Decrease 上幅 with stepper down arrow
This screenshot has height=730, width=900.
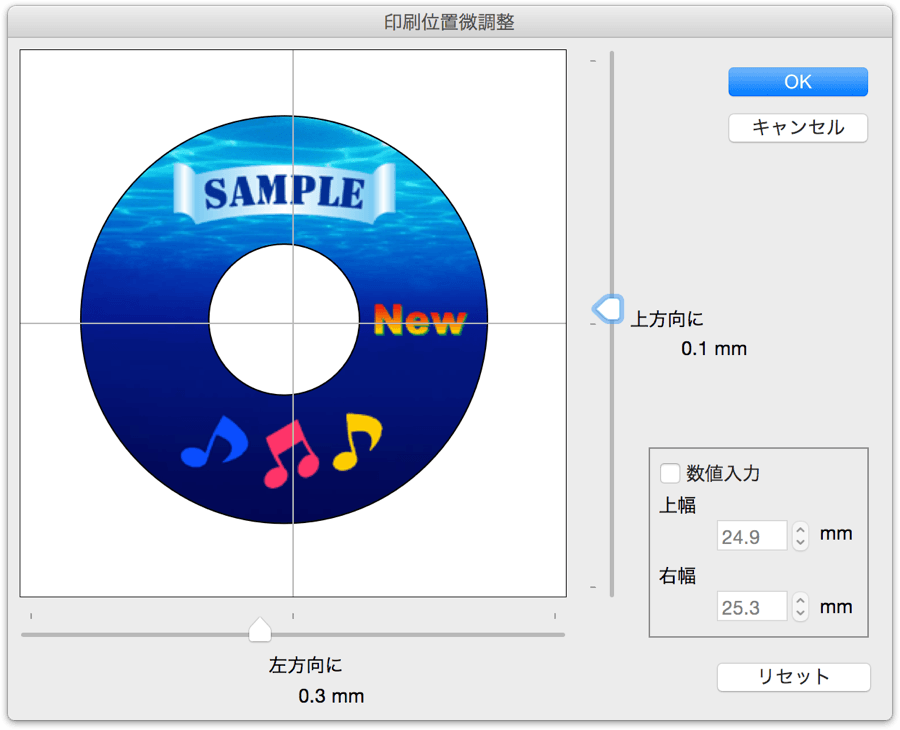pos(801,543)
